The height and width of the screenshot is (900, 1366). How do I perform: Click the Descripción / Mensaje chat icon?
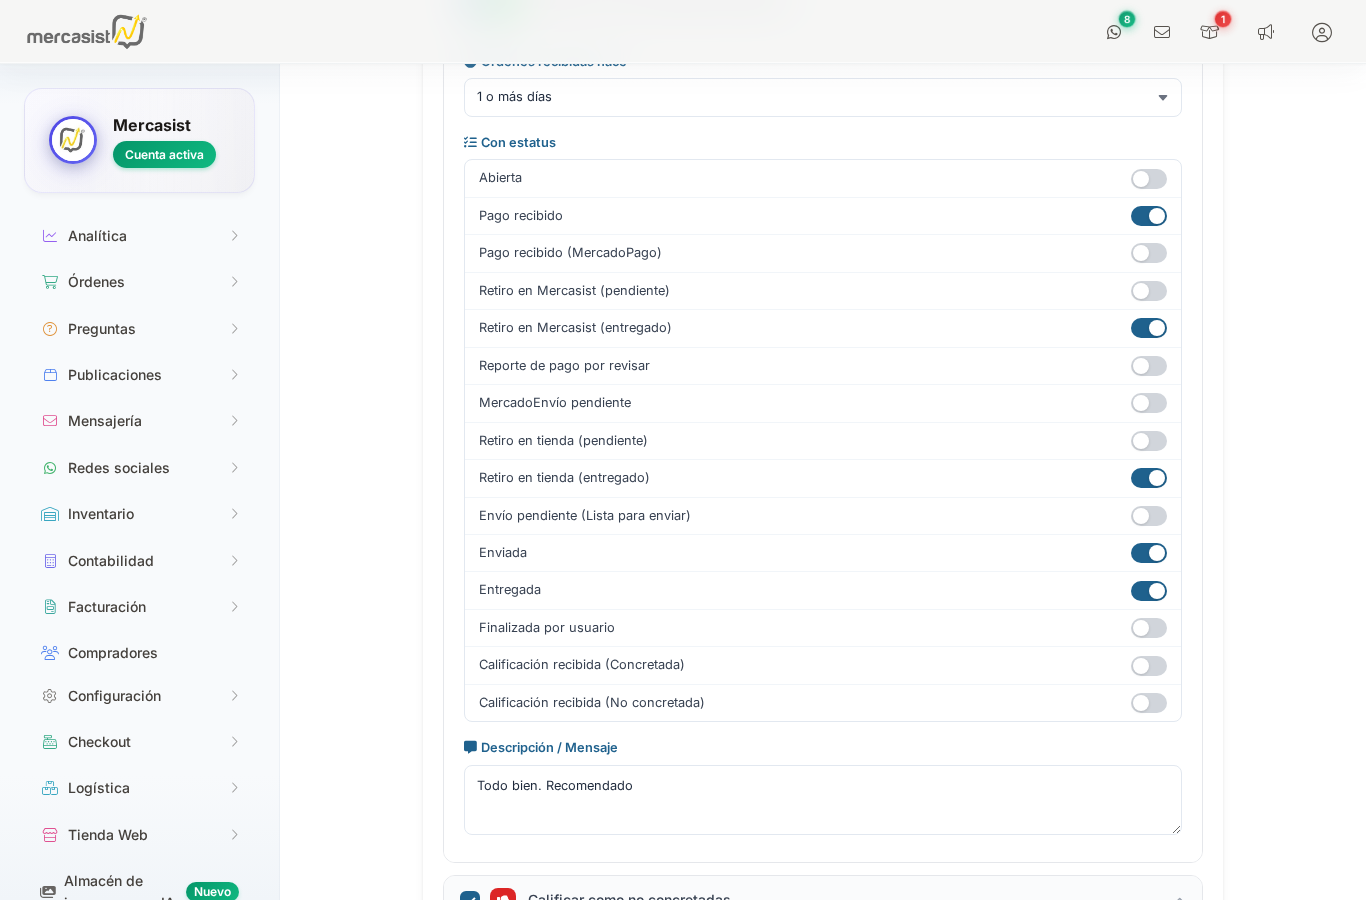(470, 747)
